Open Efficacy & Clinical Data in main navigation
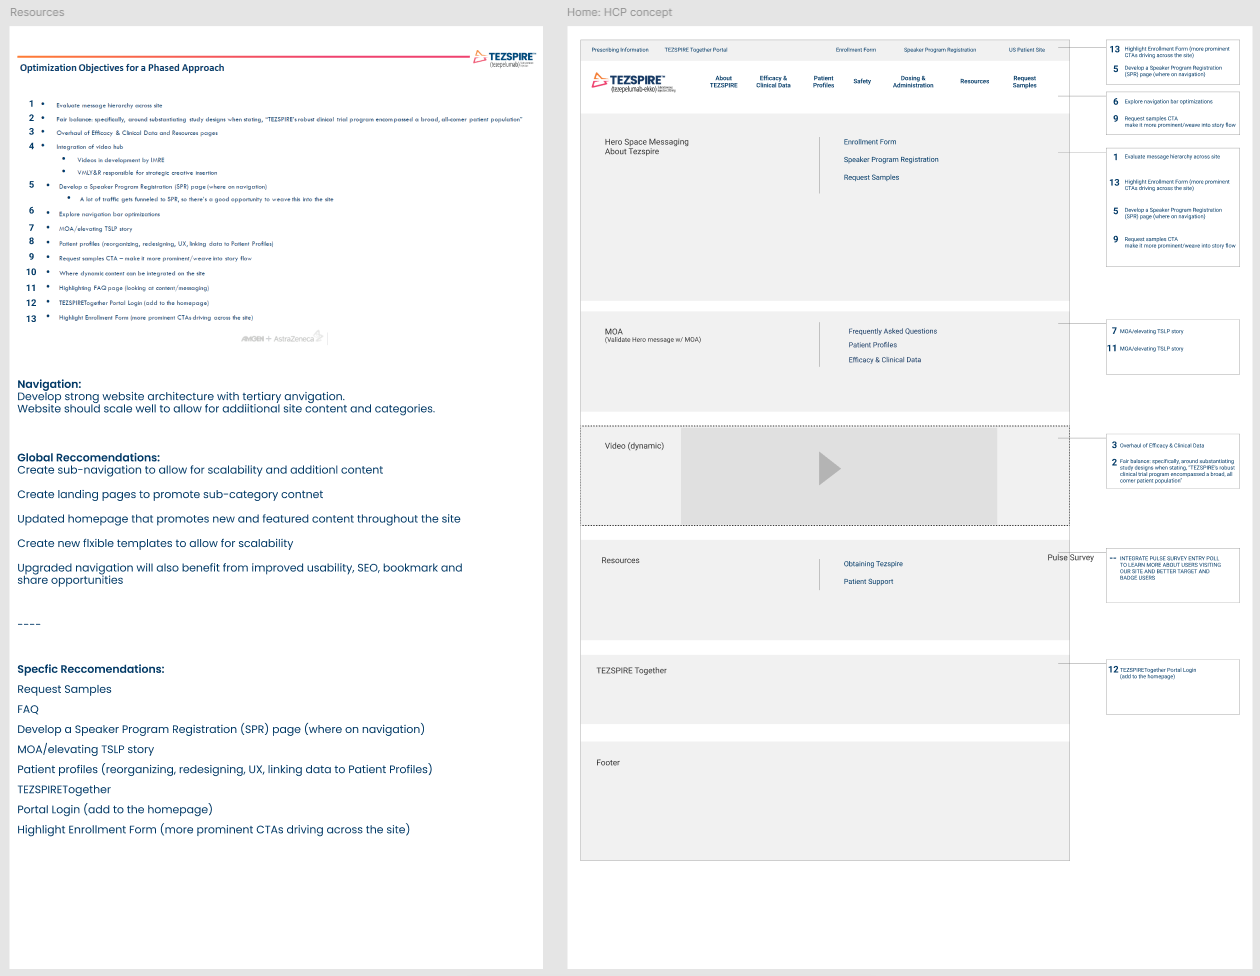Viewport: 1260px width, 976px height. tap(773, 82)
